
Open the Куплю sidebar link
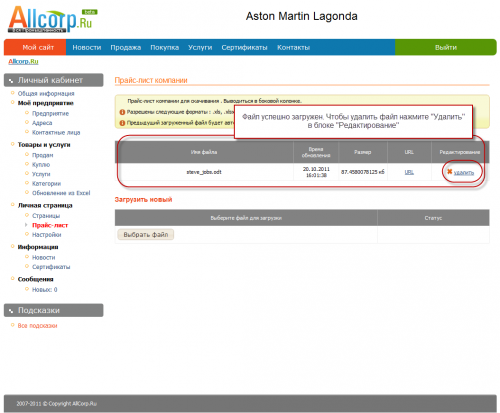[41, 164]
